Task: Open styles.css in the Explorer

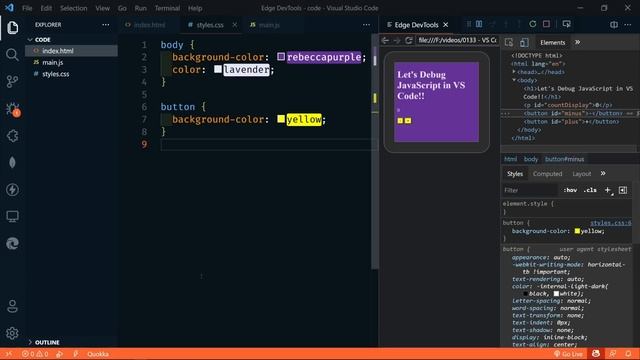Action: [x=72, y=74]
